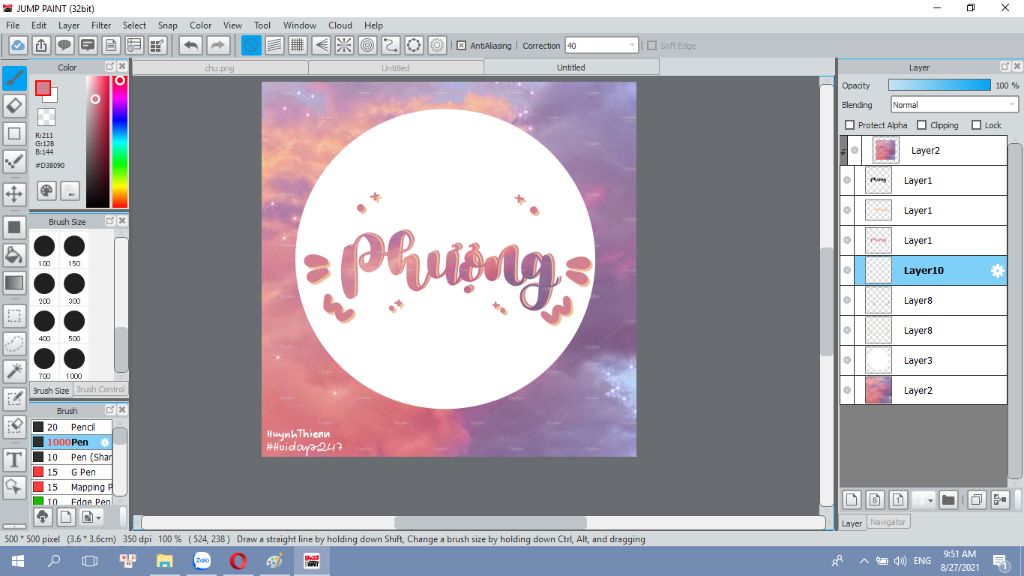Click the rainbow hue bar
This screenshot has height=576, width=1024.
[x=120, y=142]
